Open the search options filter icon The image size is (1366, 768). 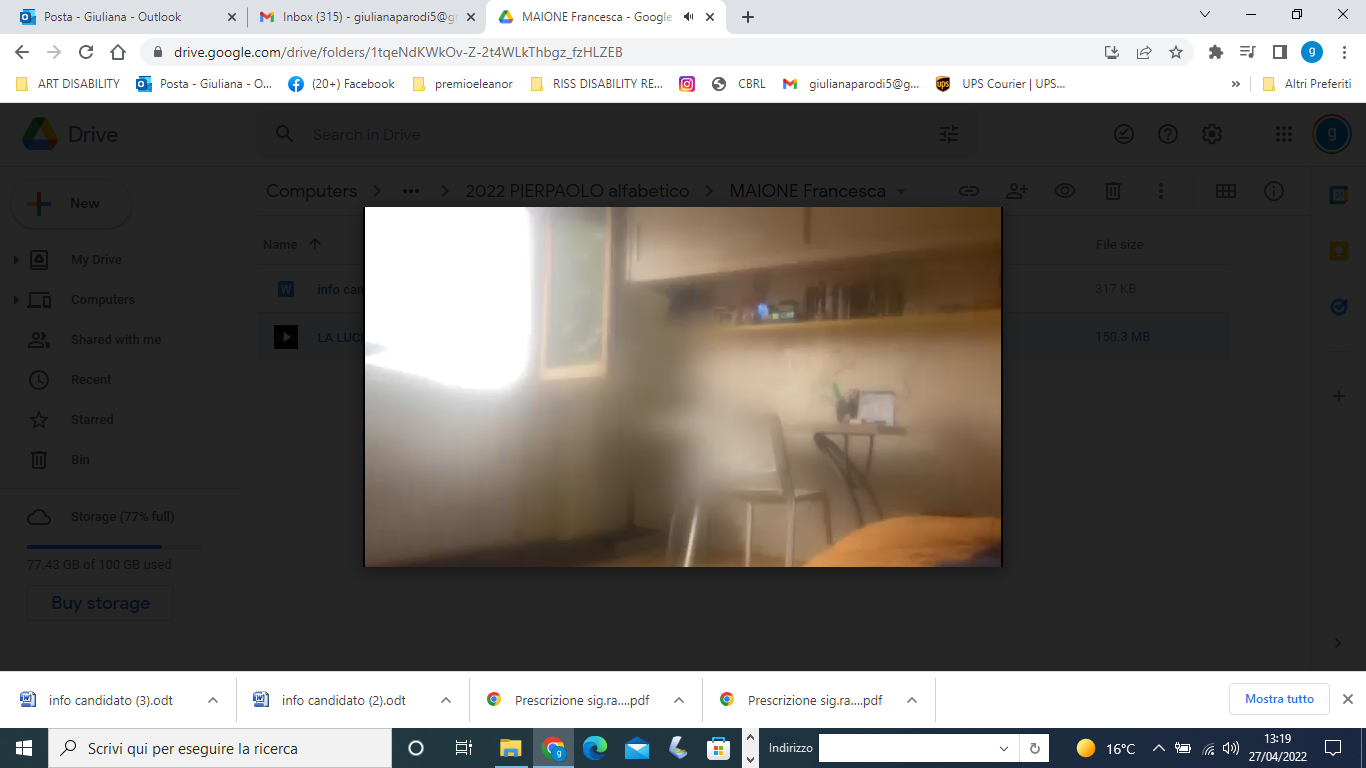[949, 134]
